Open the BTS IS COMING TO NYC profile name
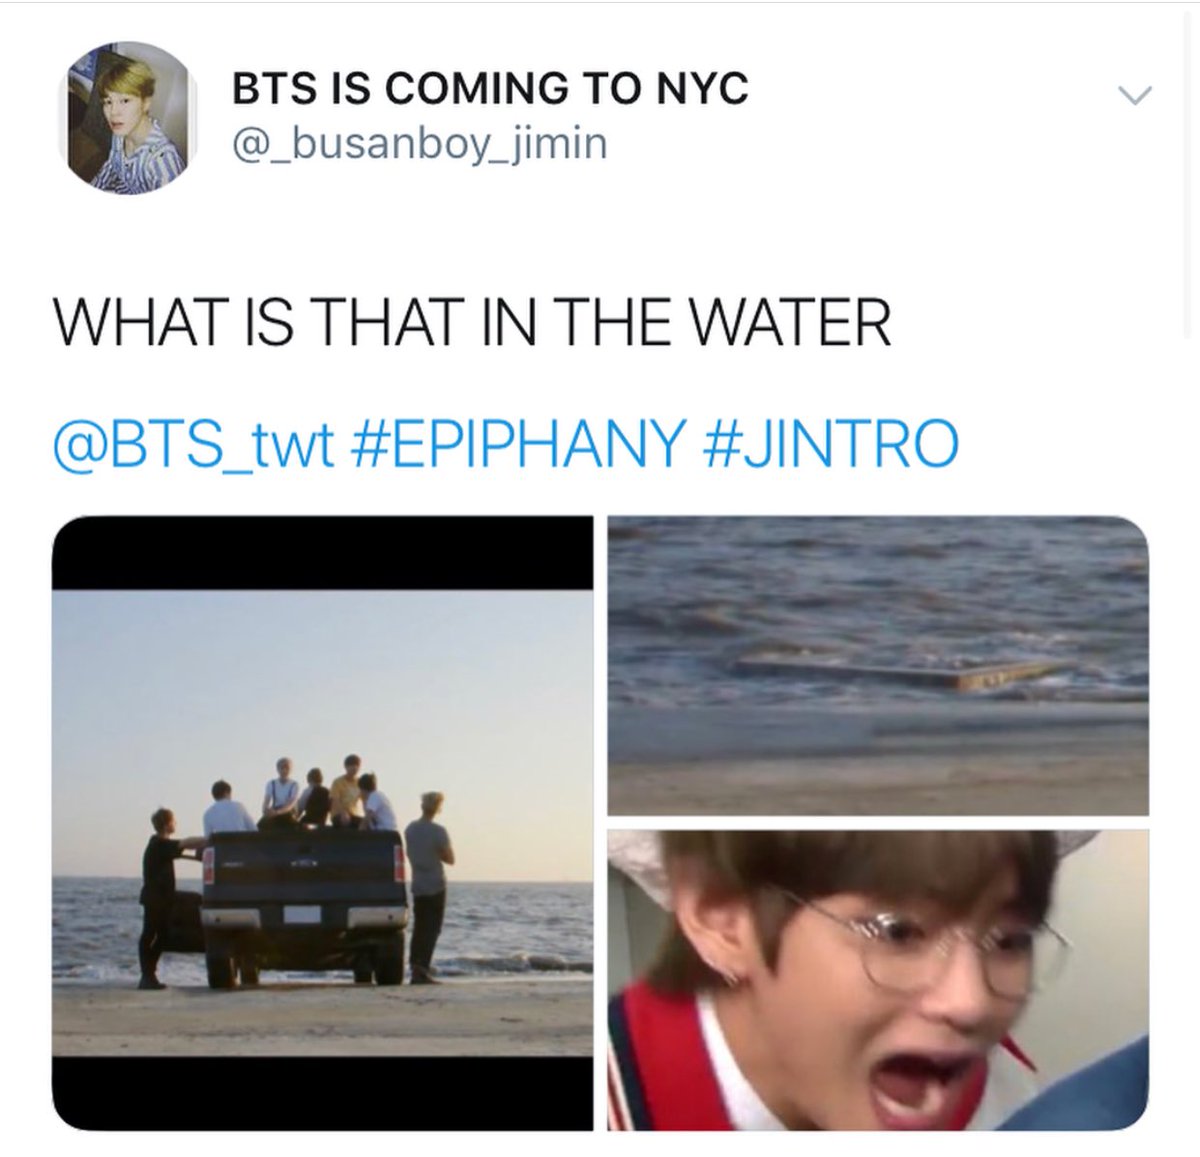Screen dimensions: 1200x1157 [x=490, y=89]
